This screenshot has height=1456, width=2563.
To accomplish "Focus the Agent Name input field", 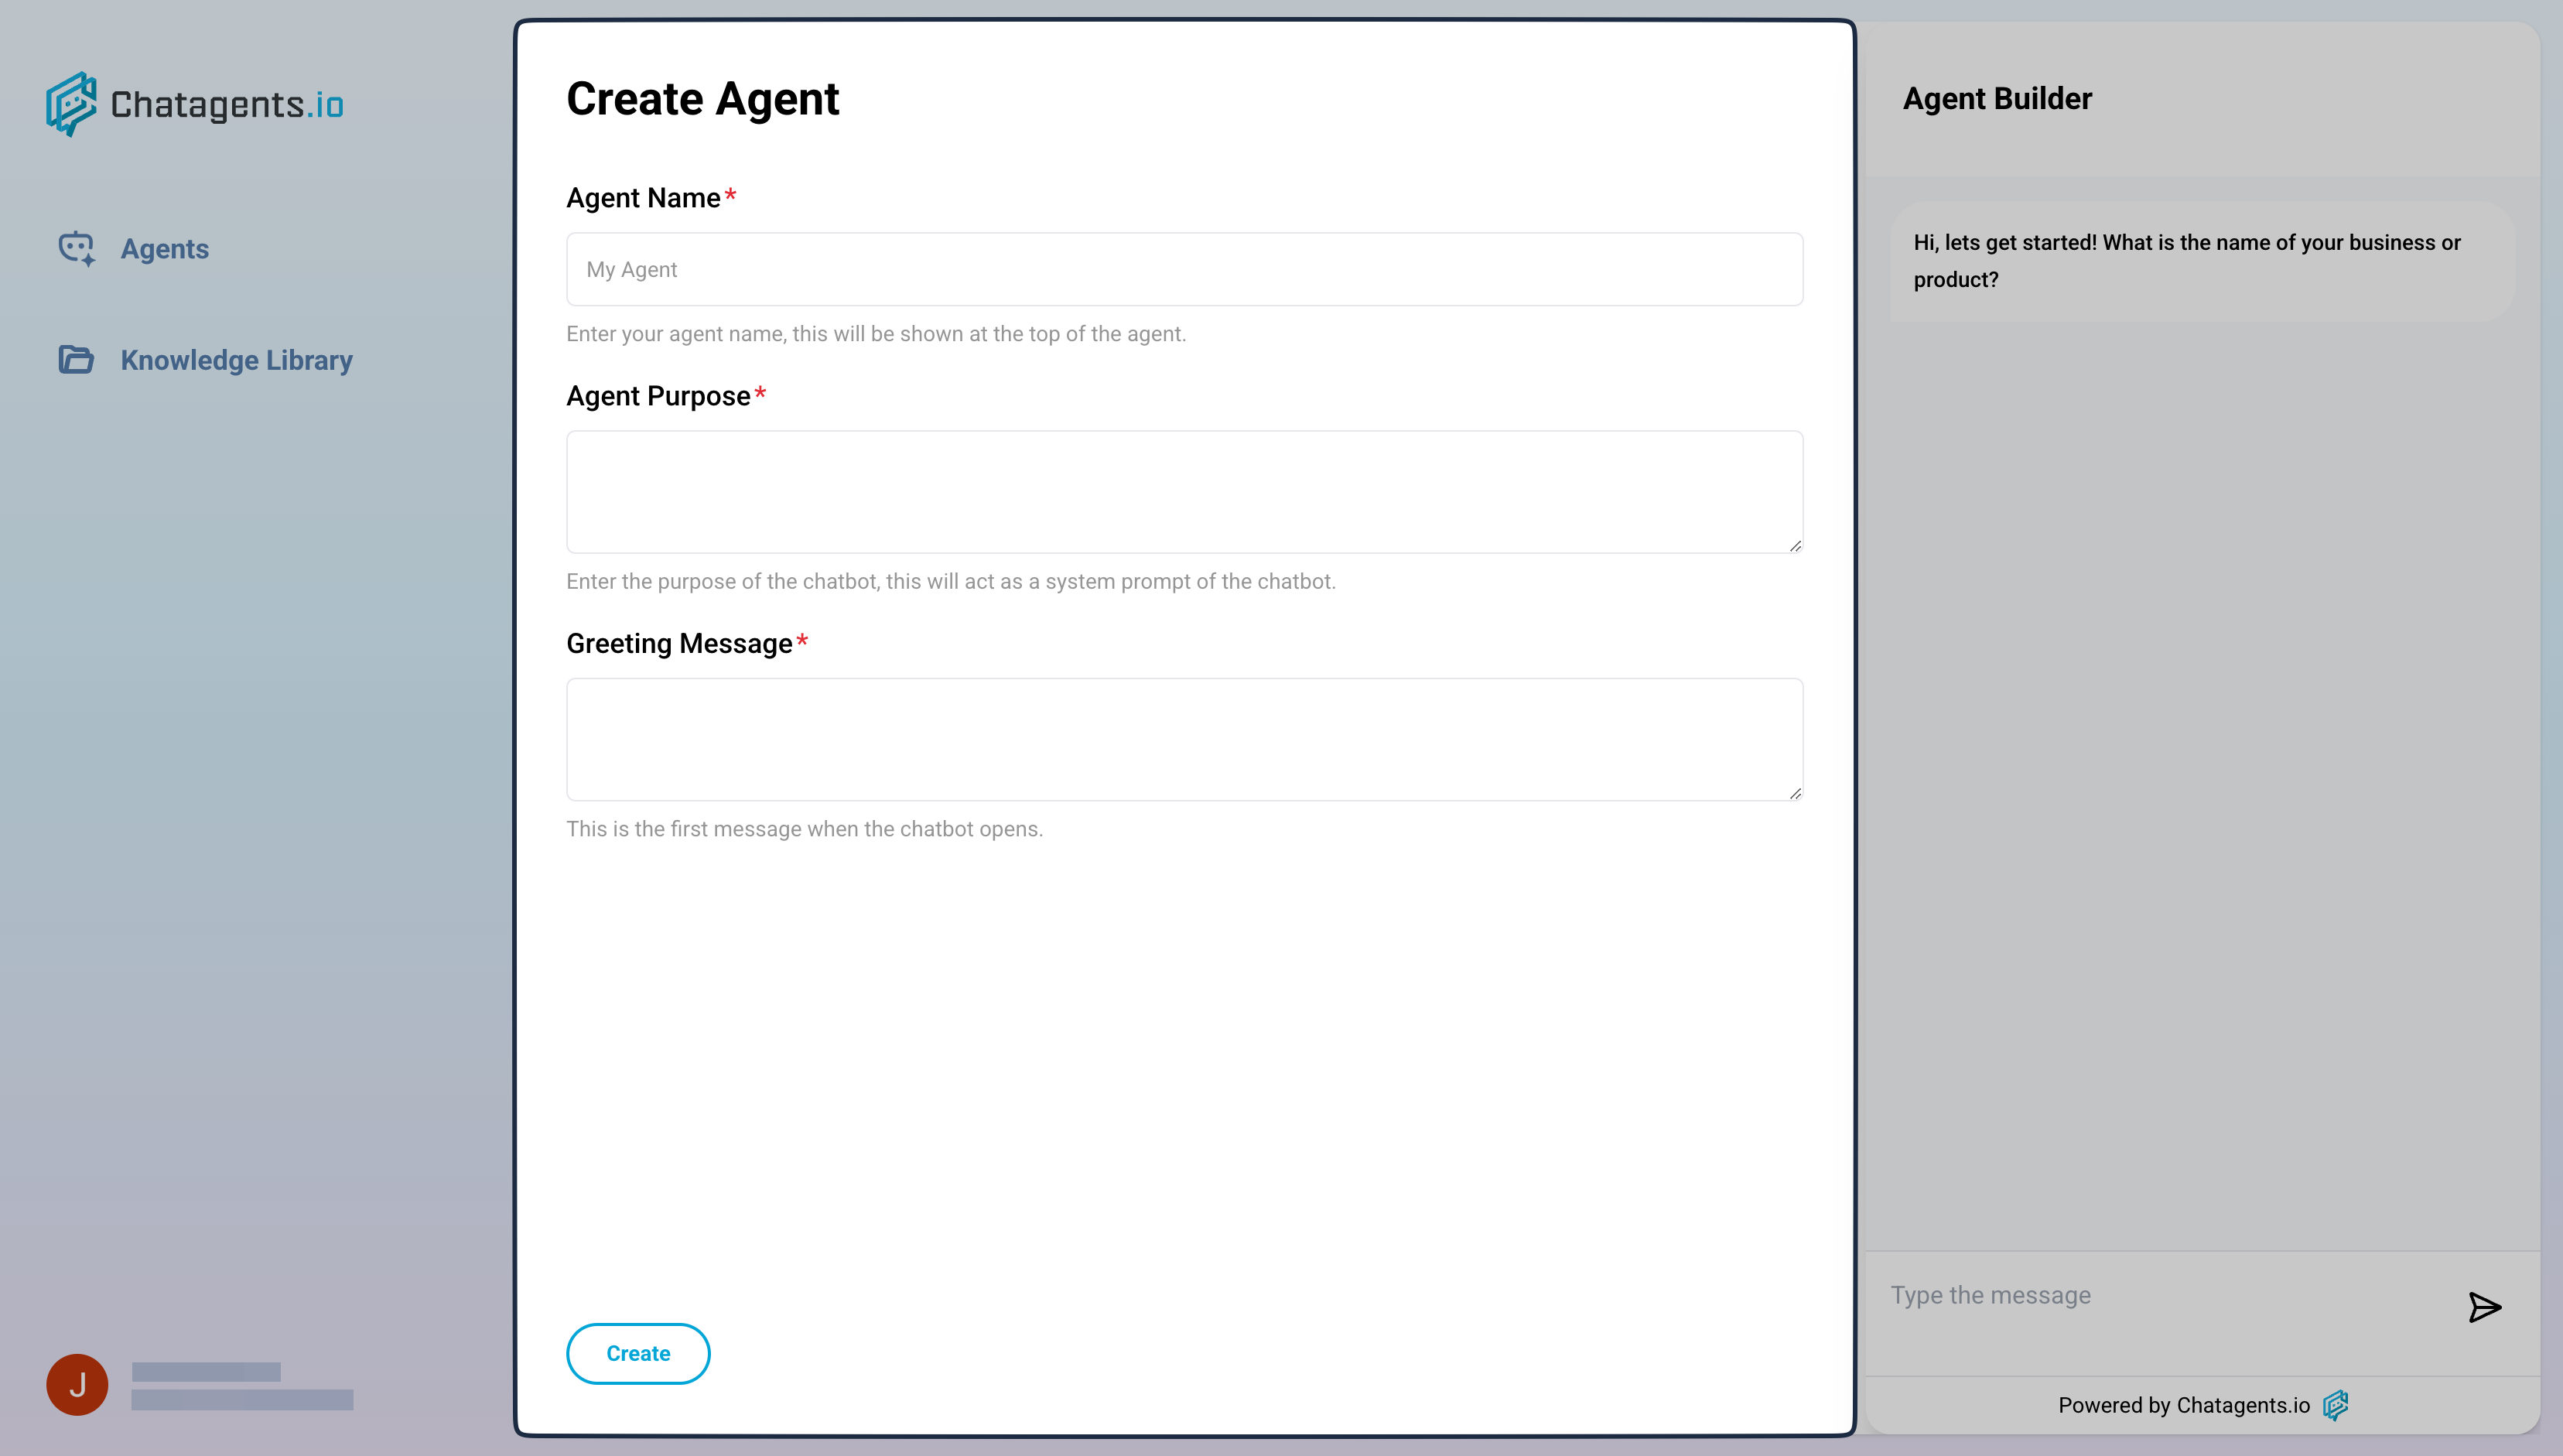I will point(1184,270).
